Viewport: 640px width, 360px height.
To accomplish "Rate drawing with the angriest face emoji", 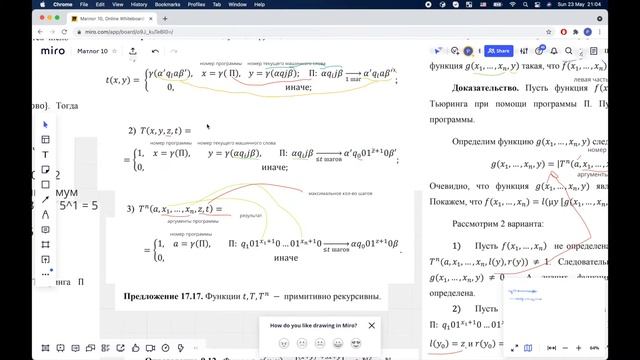I will 284,343.
